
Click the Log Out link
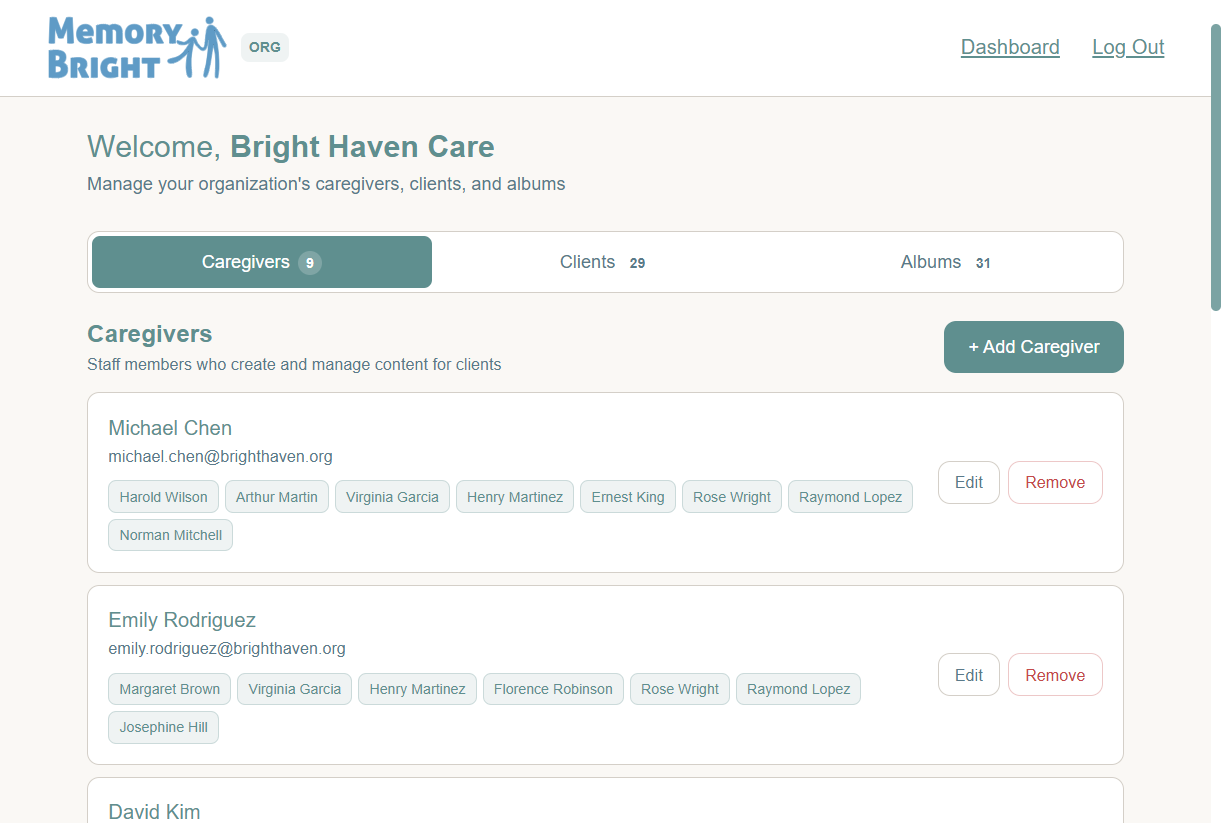point(1128,47)
